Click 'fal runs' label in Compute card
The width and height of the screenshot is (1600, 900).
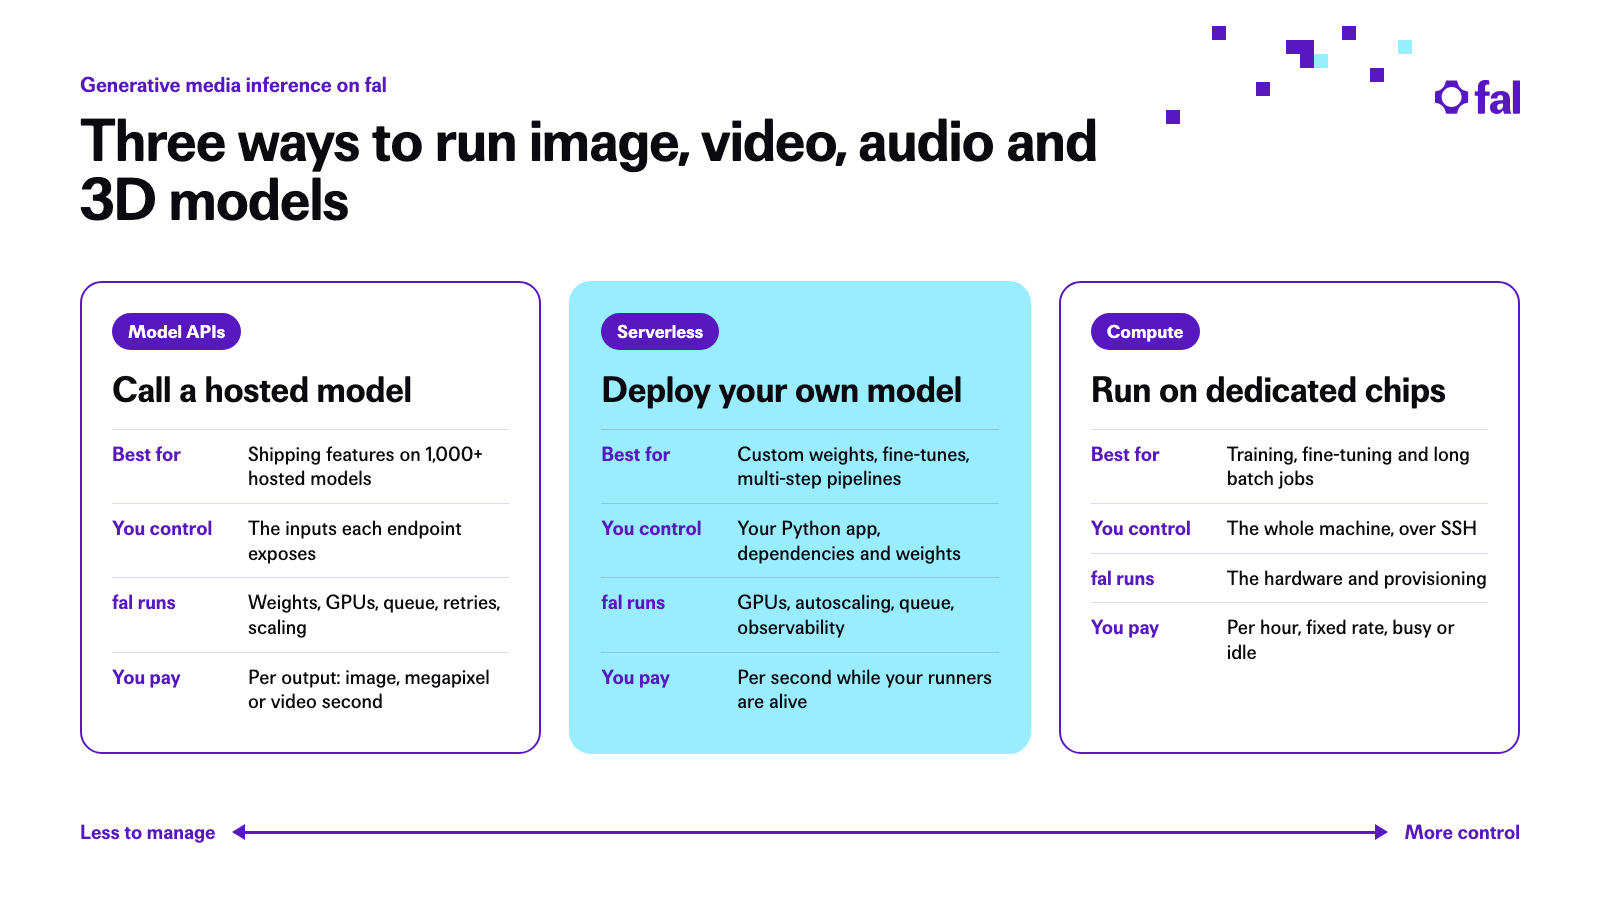1123,578
